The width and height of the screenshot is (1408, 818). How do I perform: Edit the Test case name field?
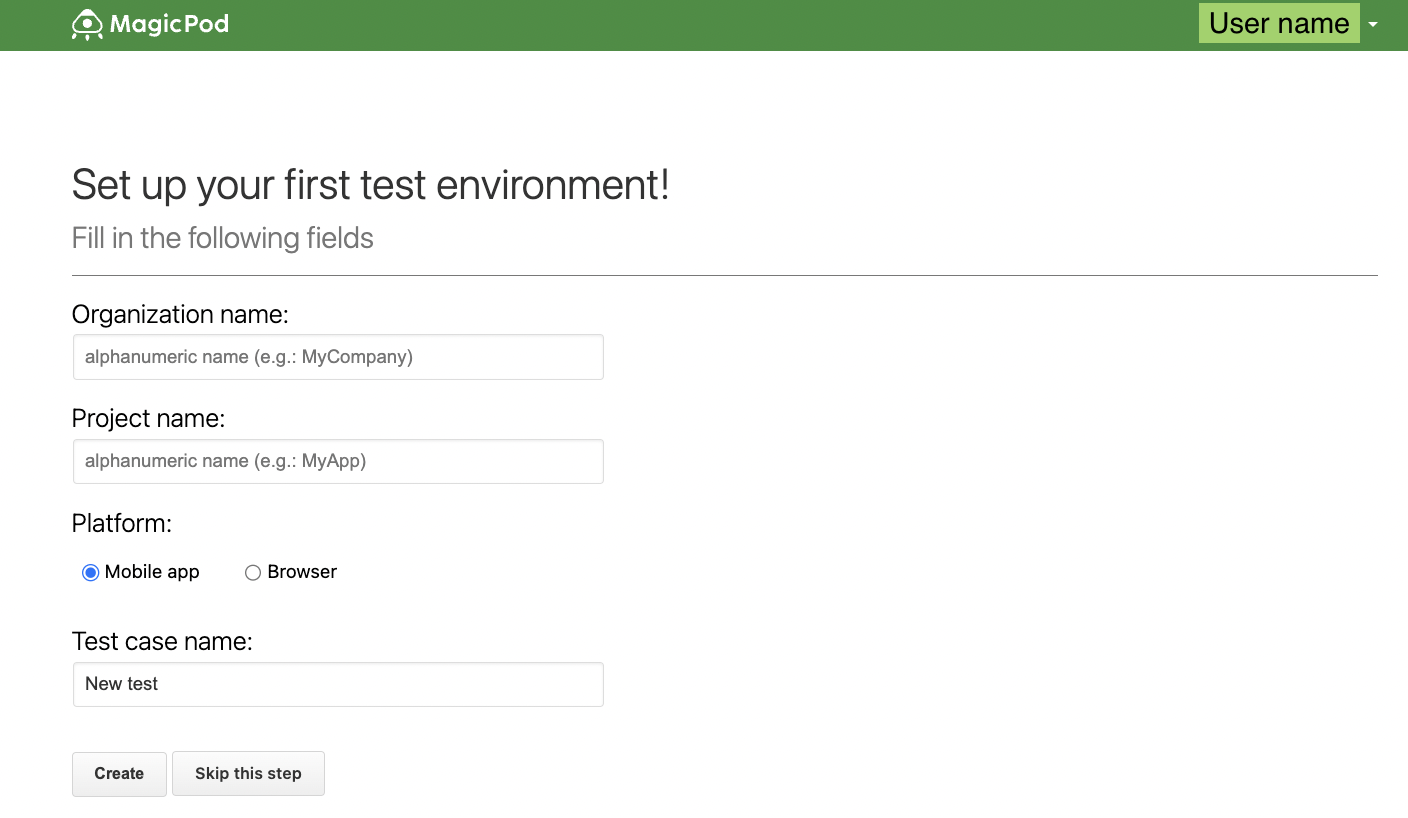tap(338, 684)
